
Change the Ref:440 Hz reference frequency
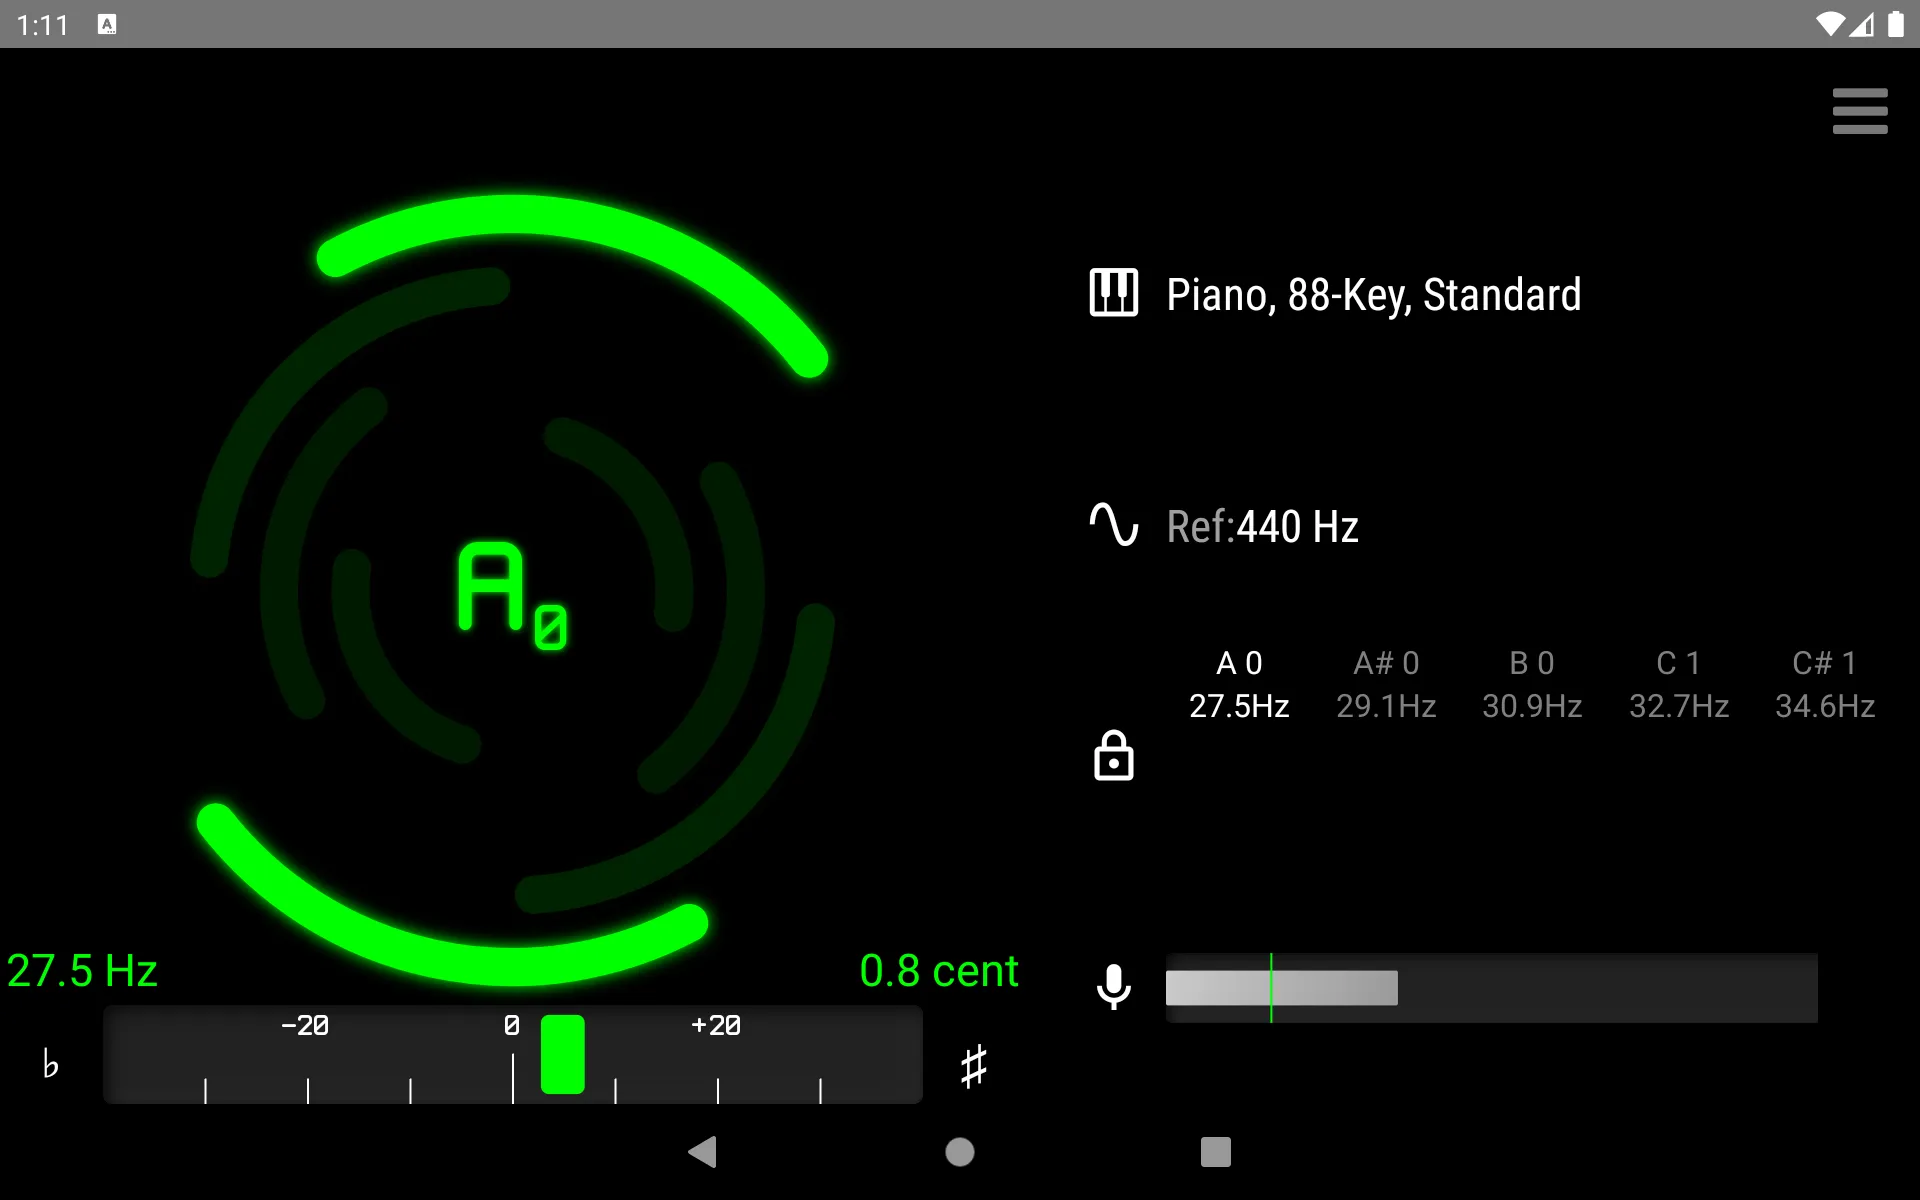click(1263, 527)
